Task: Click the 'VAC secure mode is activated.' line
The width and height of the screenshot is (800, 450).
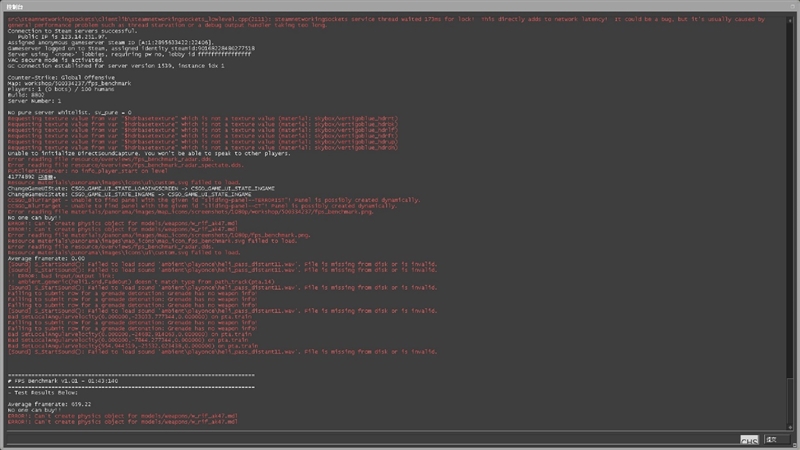Action: pos(56,60)
